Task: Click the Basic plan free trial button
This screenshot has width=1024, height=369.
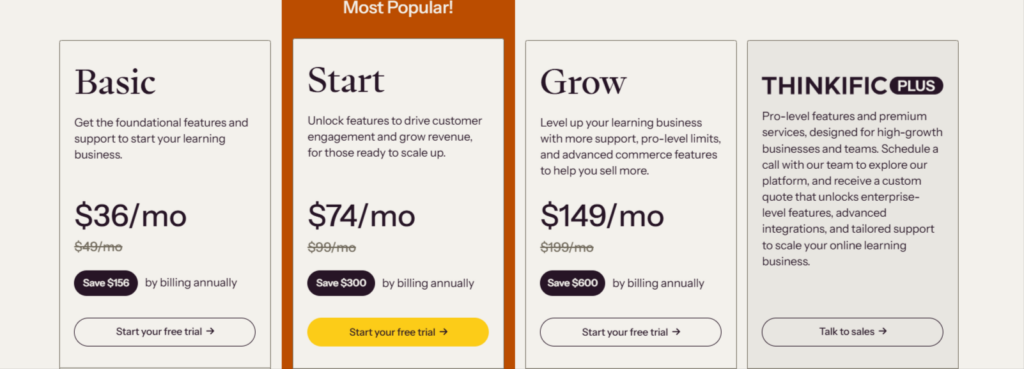Action: (x=165, y=332)
